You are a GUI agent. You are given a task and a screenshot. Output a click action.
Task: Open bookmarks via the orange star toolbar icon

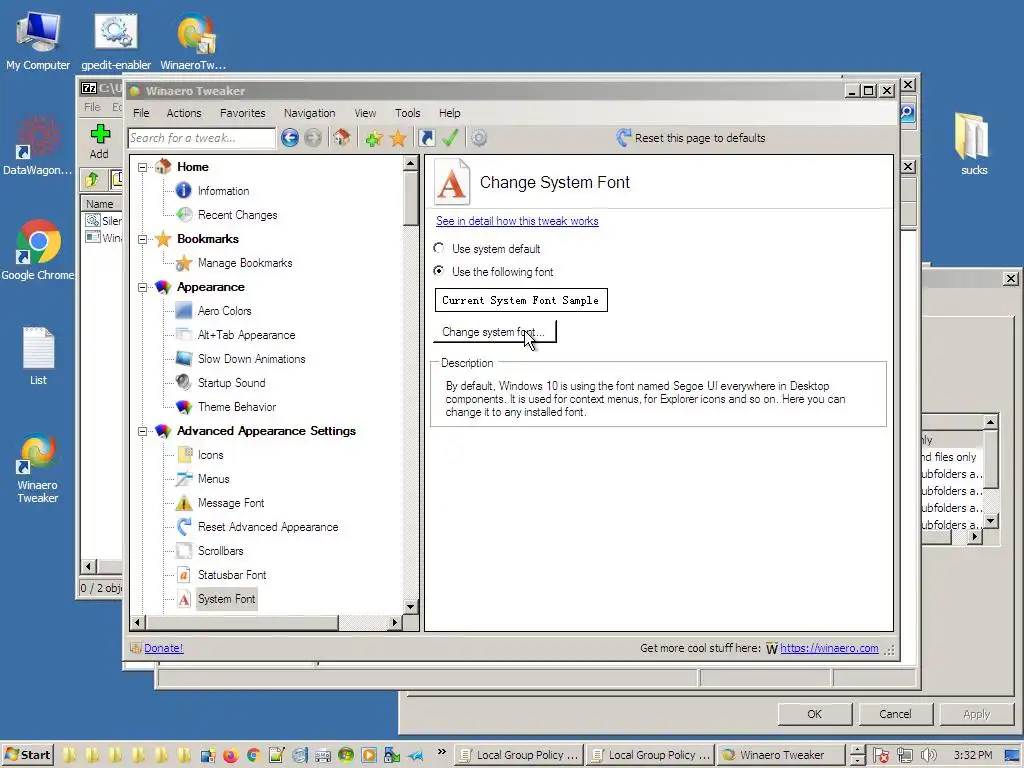398,138
